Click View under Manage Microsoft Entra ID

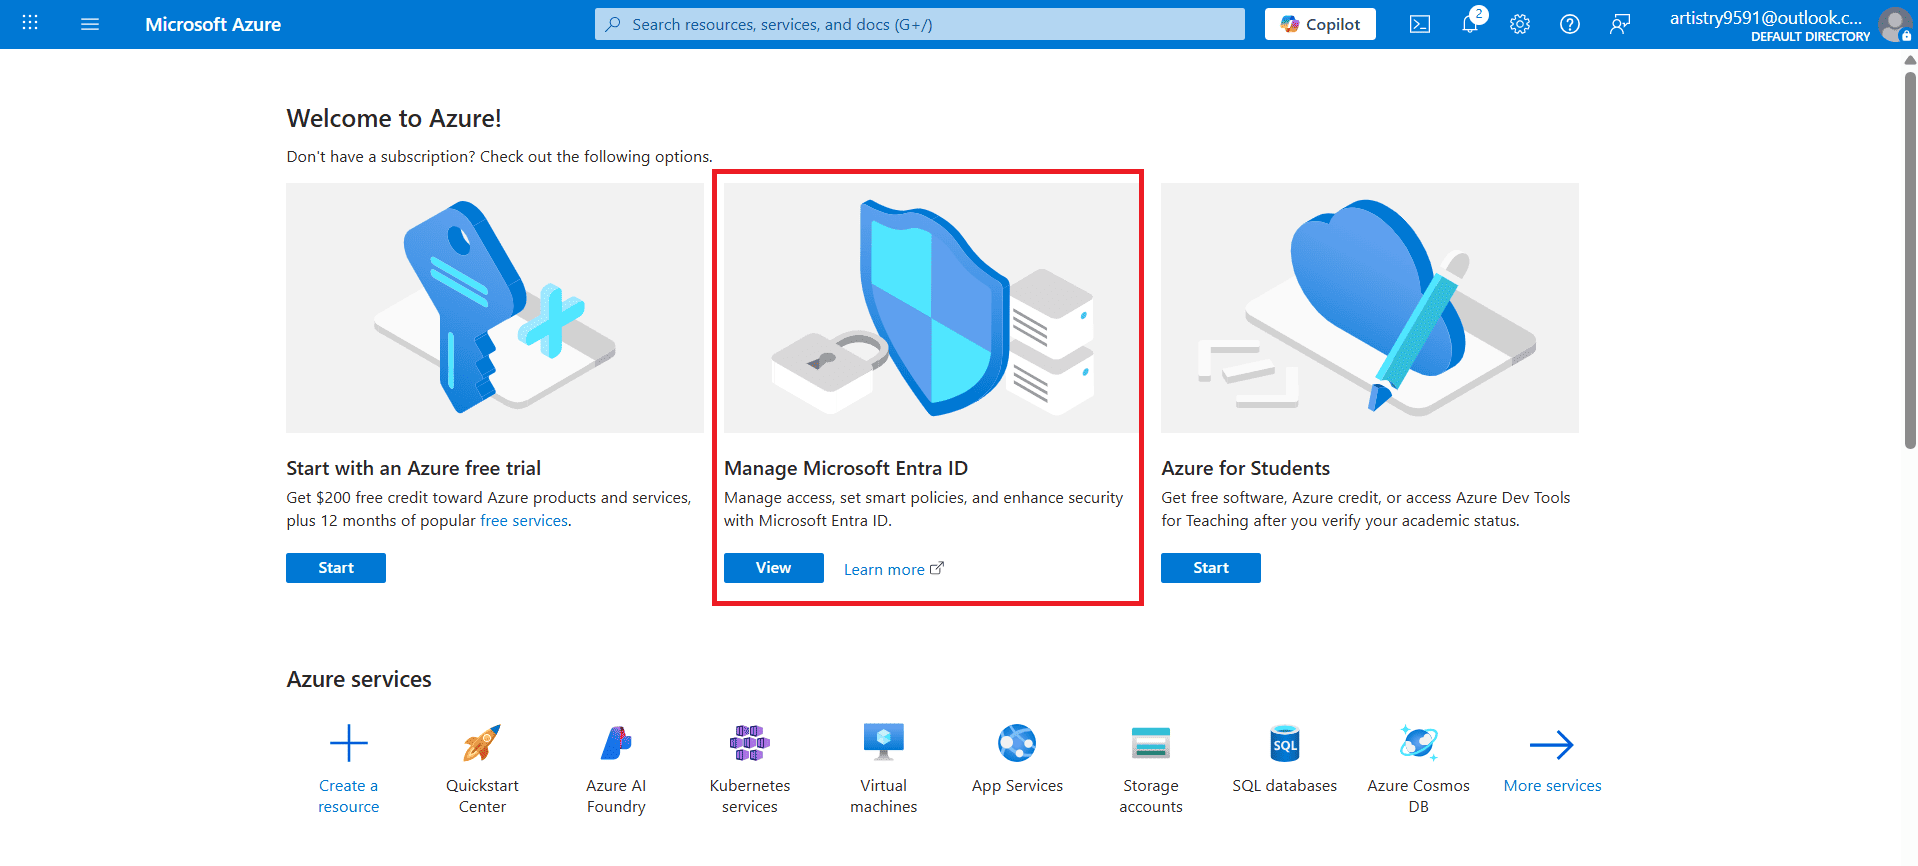pyautogui.click(x=773, y=568)
